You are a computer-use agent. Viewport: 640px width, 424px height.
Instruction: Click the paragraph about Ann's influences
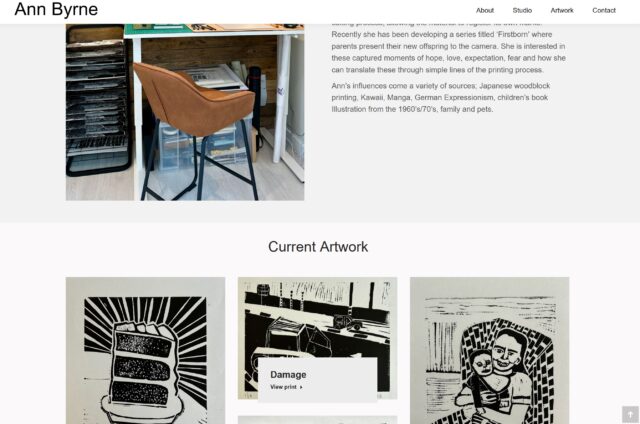440,98
